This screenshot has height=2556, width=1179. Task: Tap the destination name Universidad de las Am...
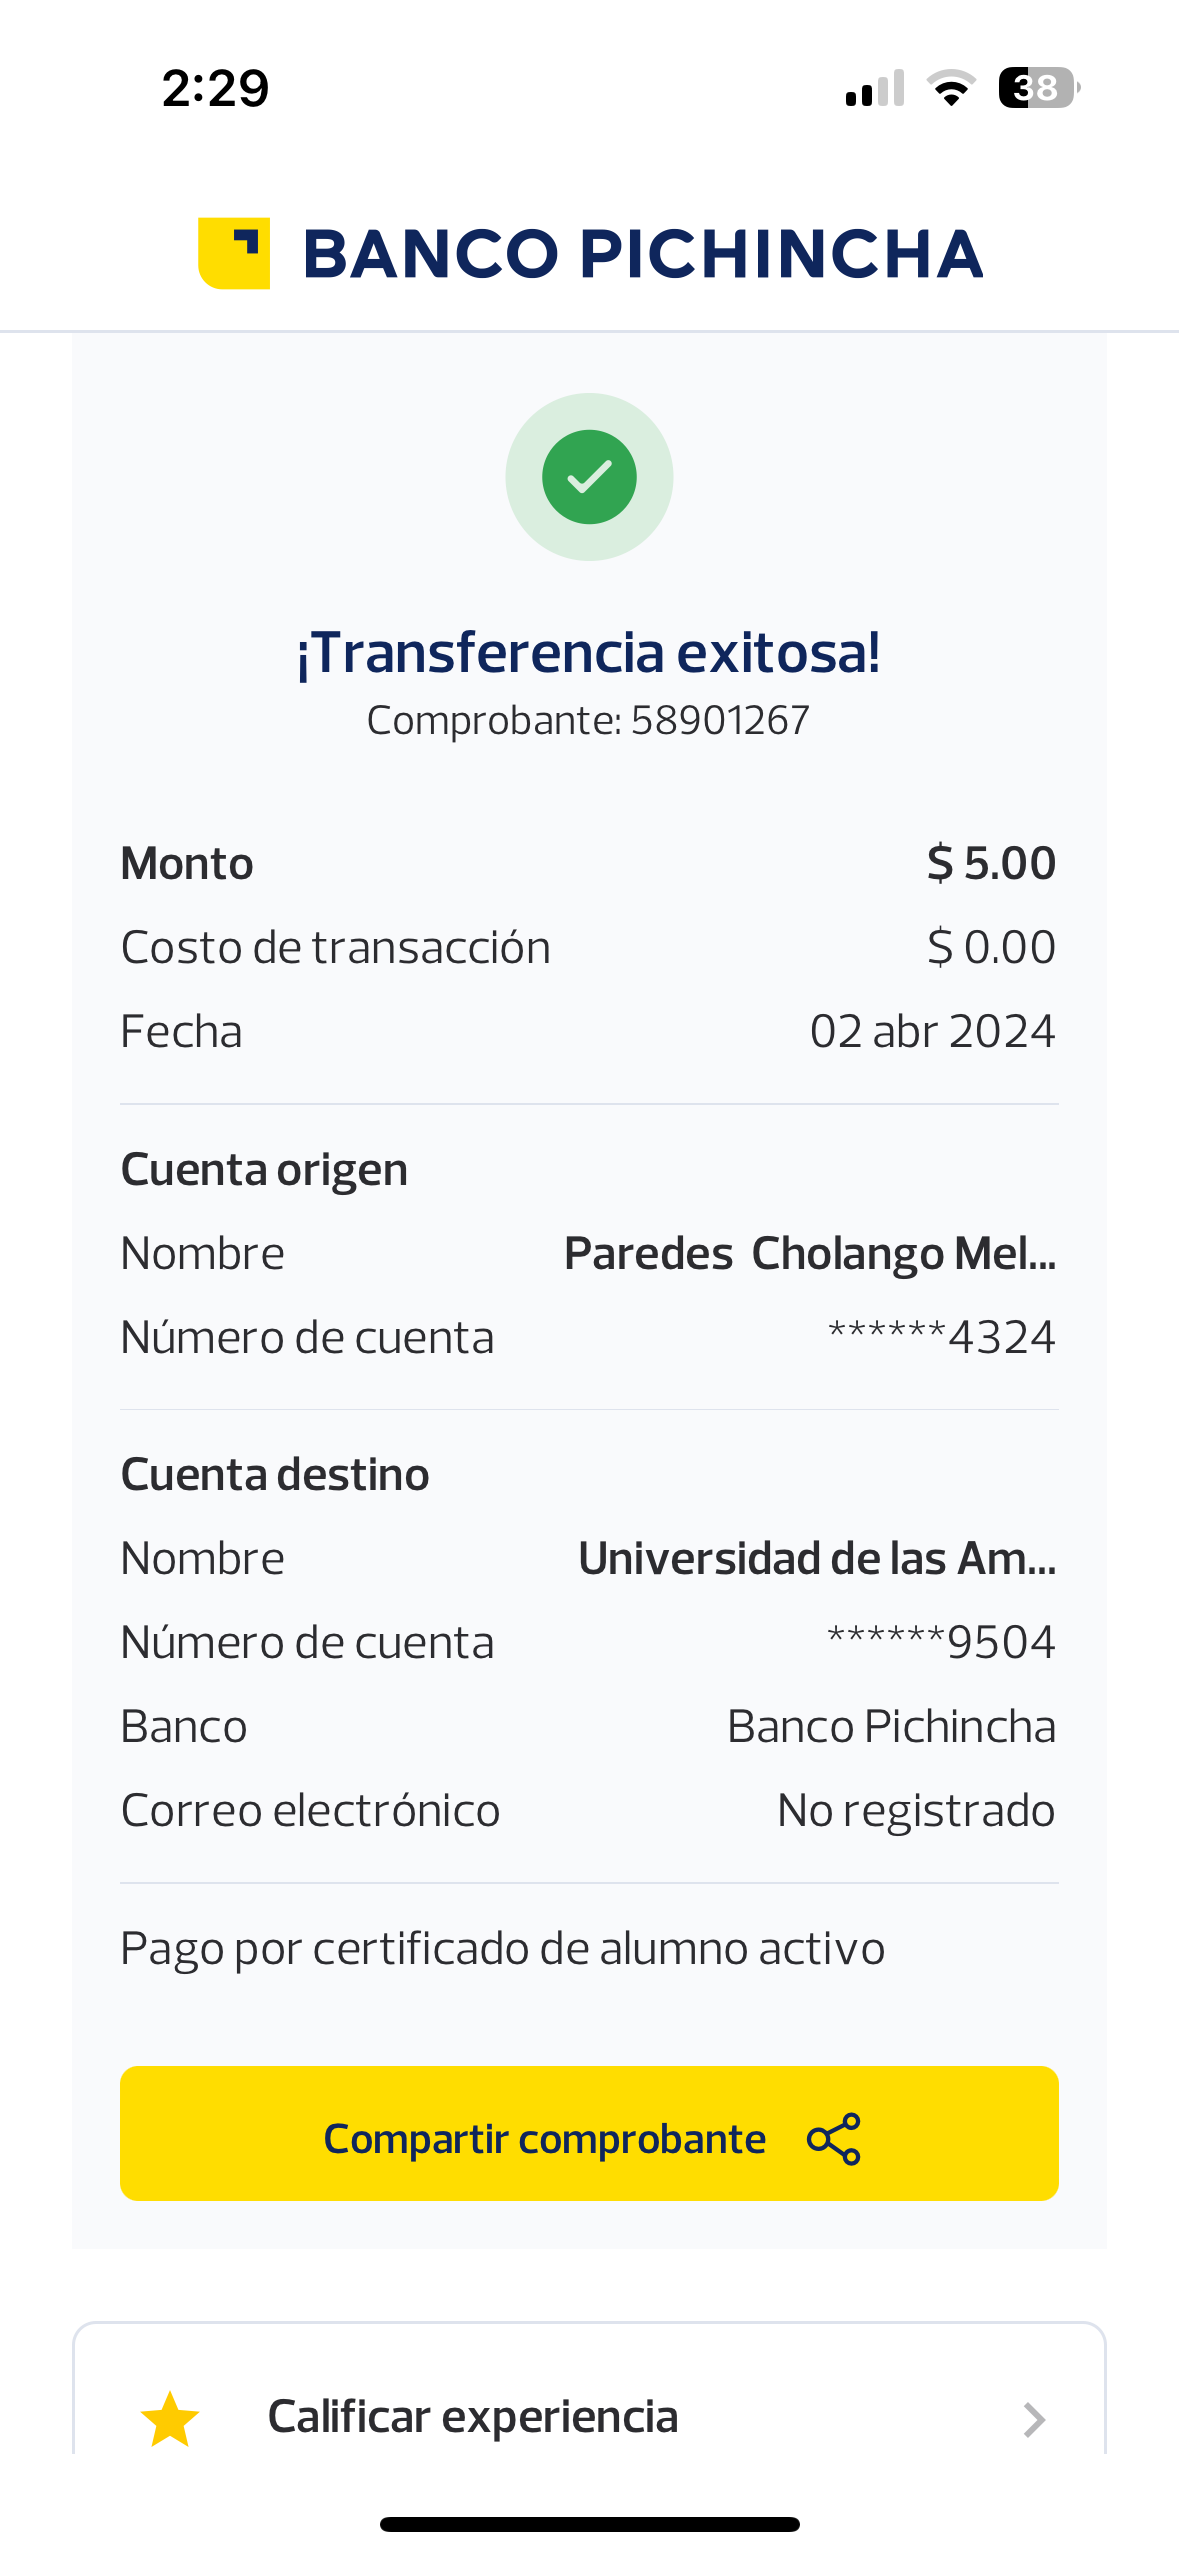816,1558
